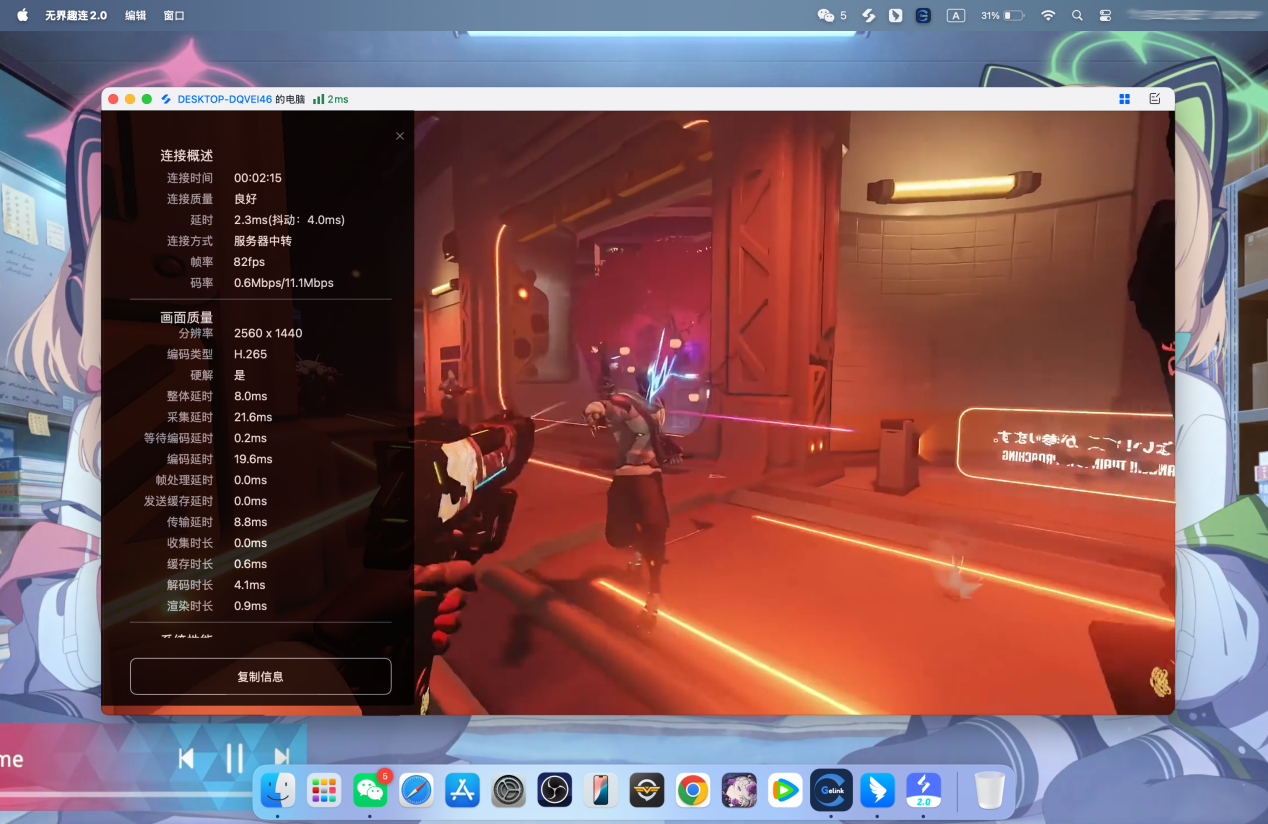This screenshot has height=824, width=1268.
Task: Click the 2560 x 1440 resolution value
Action: tap(268, 333)
